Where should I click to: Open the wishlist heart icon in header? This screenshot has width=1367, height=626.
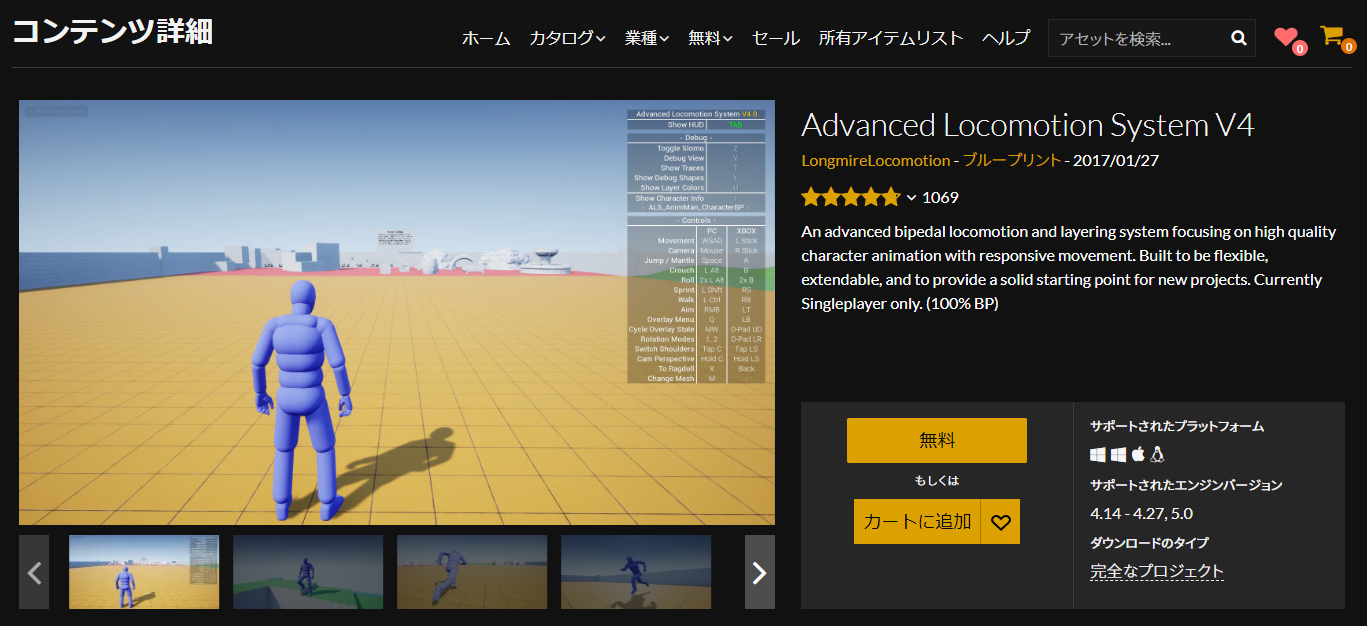[x=1286, y=37]
